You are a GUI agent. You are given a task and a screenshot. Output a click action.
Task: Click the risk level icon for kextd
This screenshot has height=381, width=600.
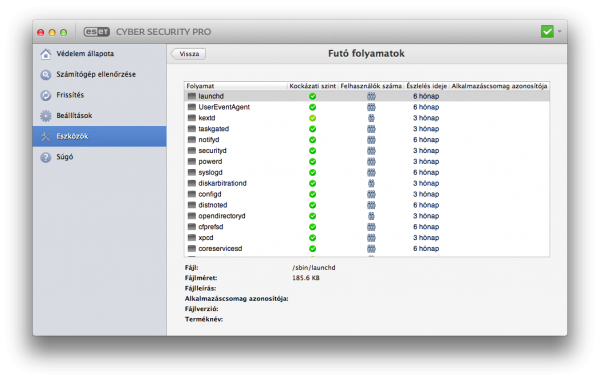[x=313, y=118]
